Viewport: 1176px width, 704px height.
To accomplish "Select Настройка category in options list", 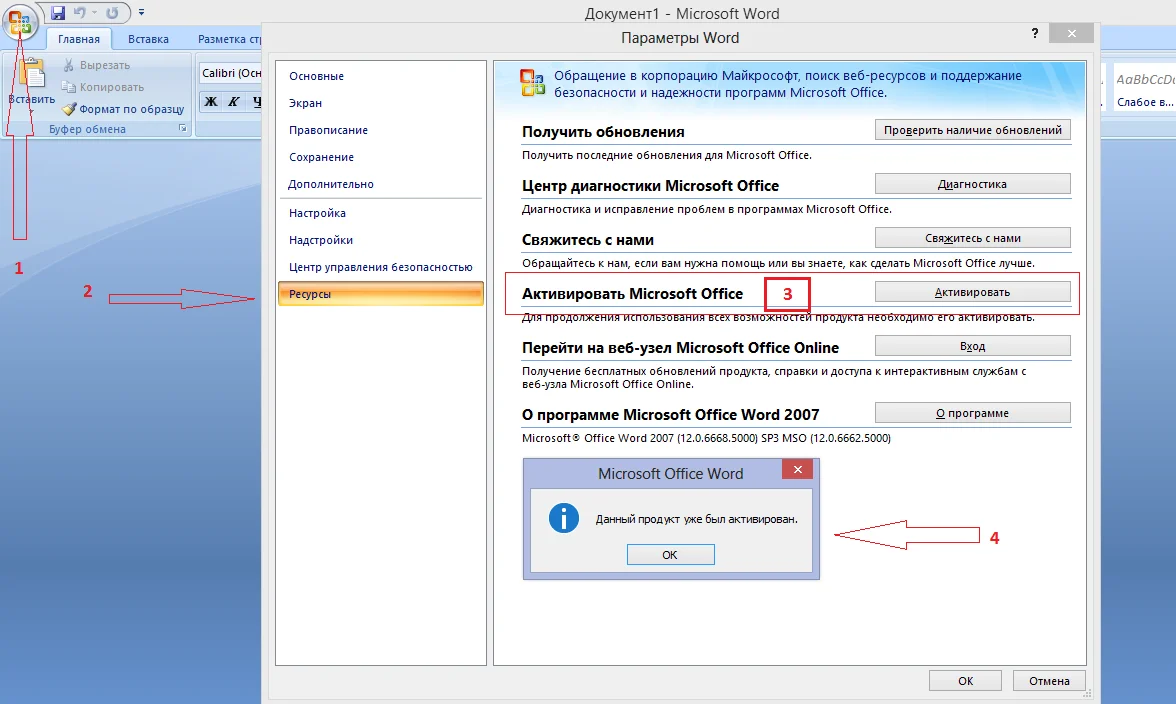I will tap(380, 214).
